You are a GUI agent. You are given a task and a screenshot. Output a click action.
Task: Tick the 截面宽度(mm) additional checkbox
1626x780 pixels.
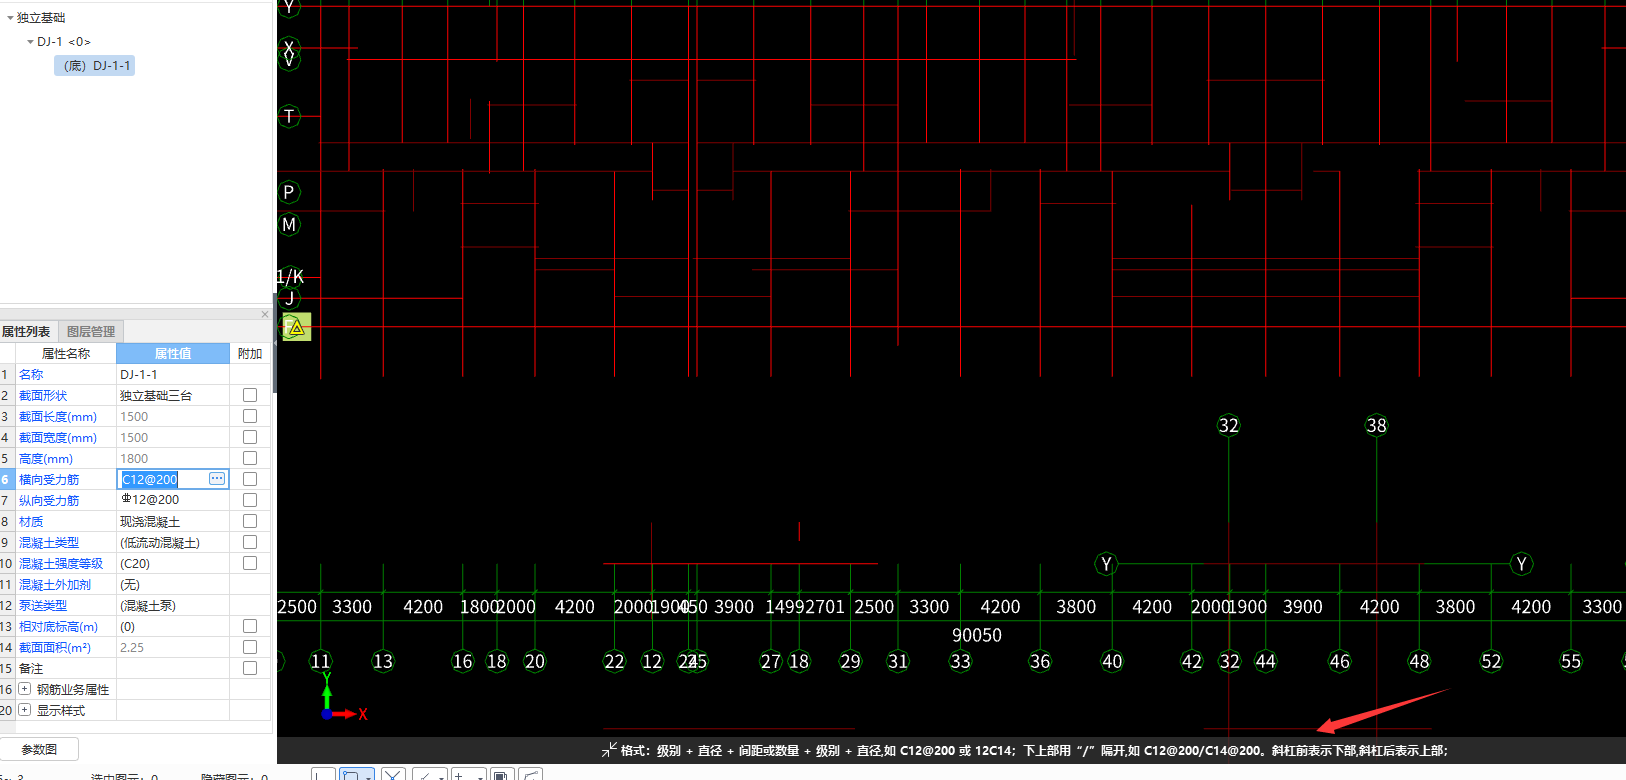pyautogui.click(x=250, y=437)
